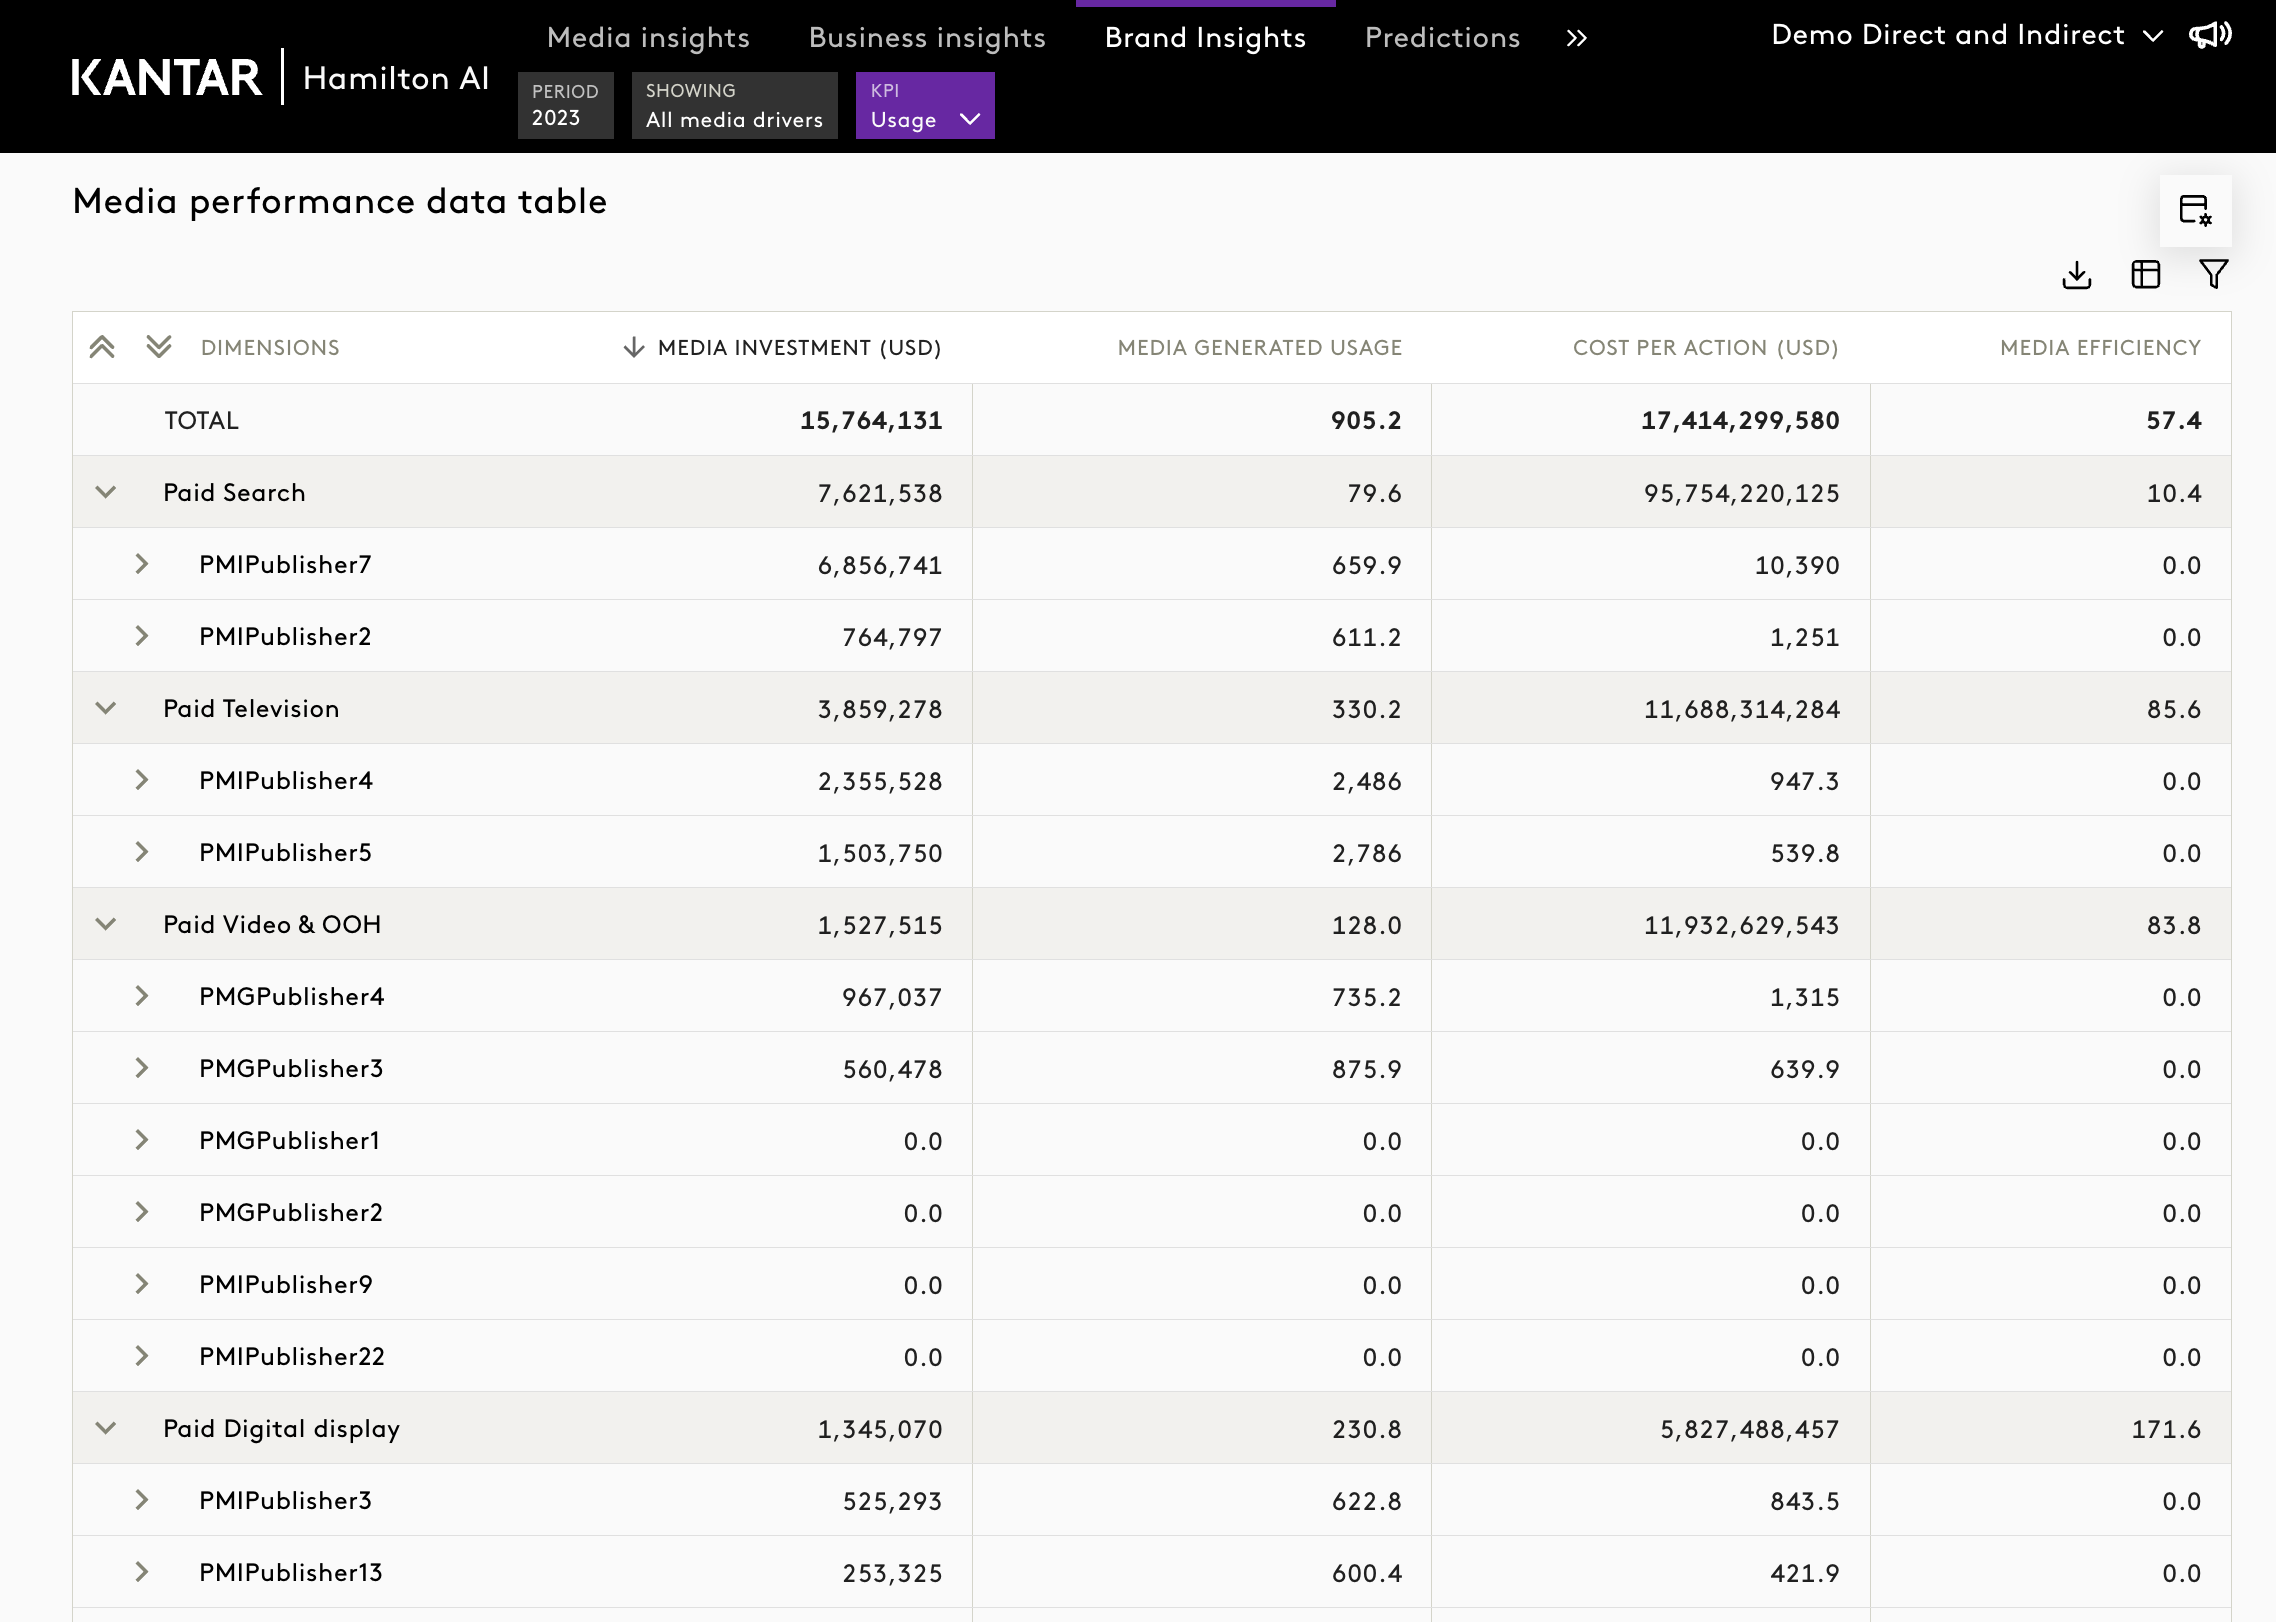Open the table settings icon
The height and width of the screenshot is (1622, 2276).
[2195, 211]
